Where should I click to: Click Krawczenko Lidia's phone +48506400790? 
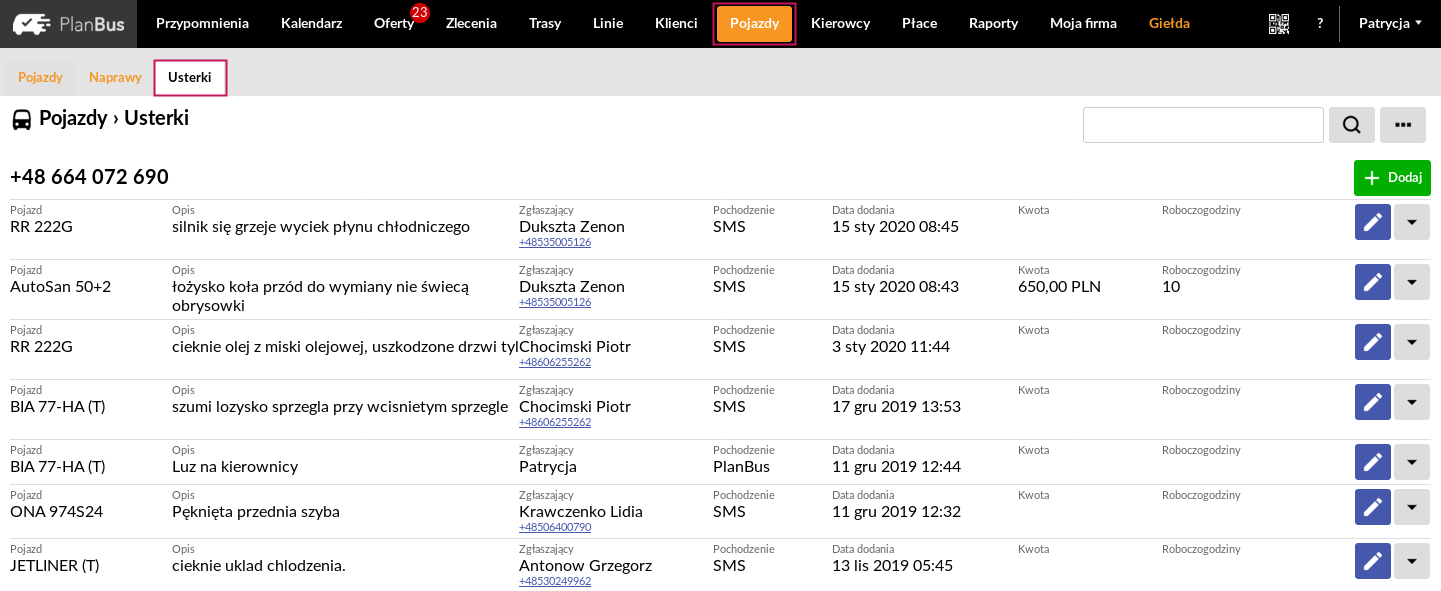click(x=555, y=527)
